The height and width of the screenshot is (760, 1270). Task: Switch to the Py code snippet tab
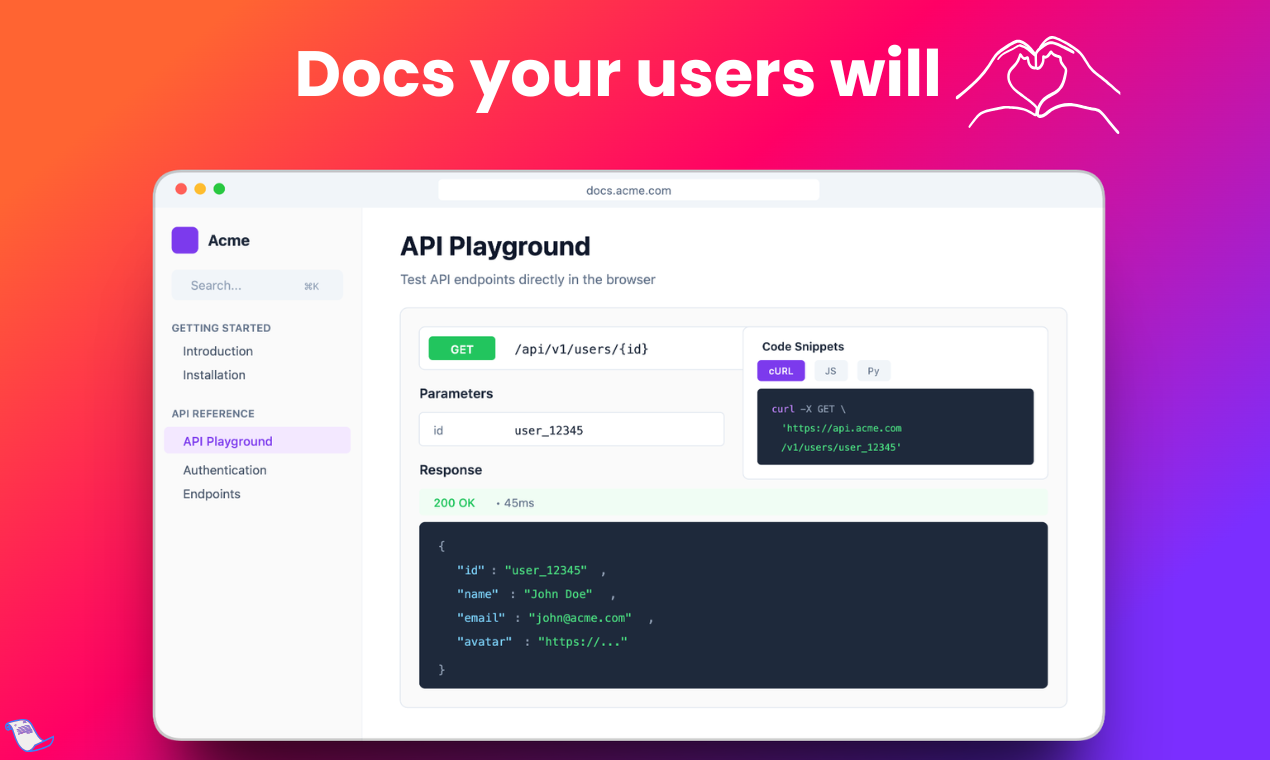873,370
